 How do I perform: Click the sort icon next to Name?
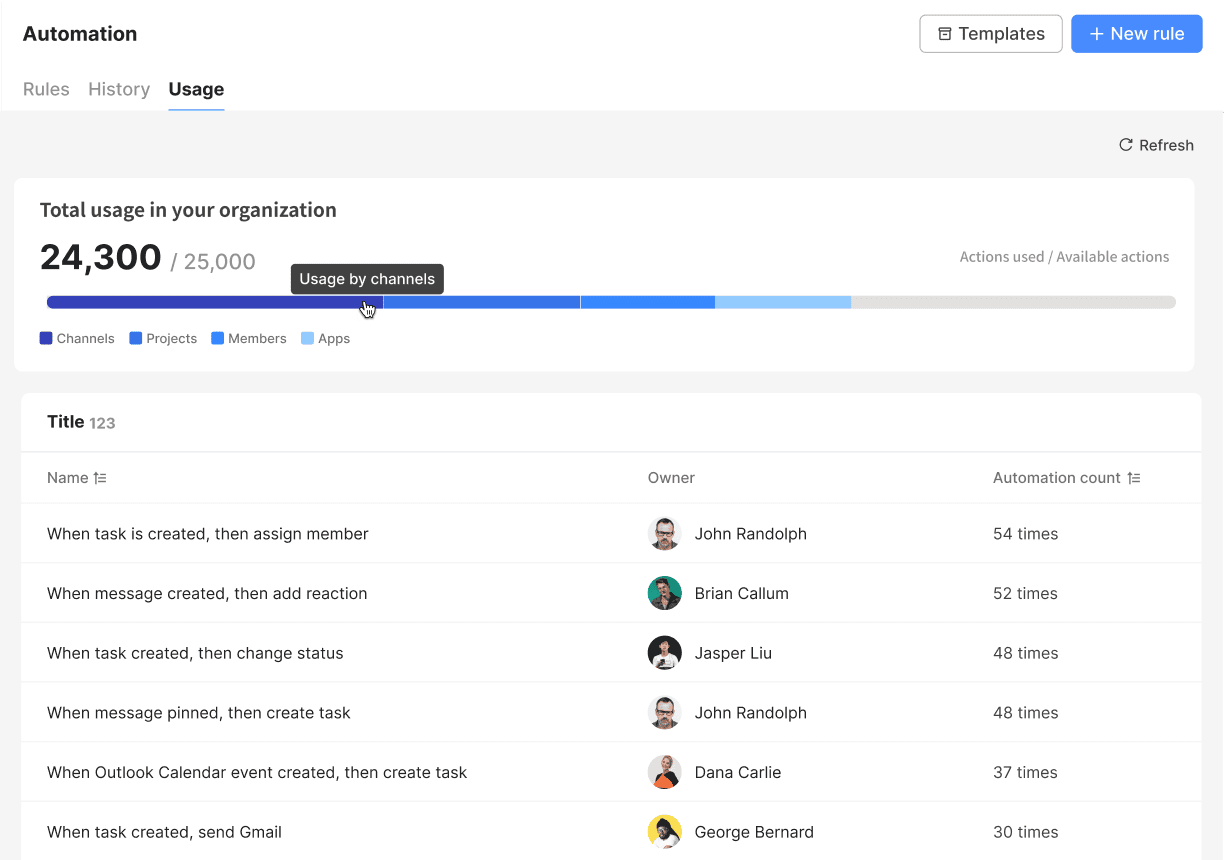pyautogui.click(x=100, y=478)
